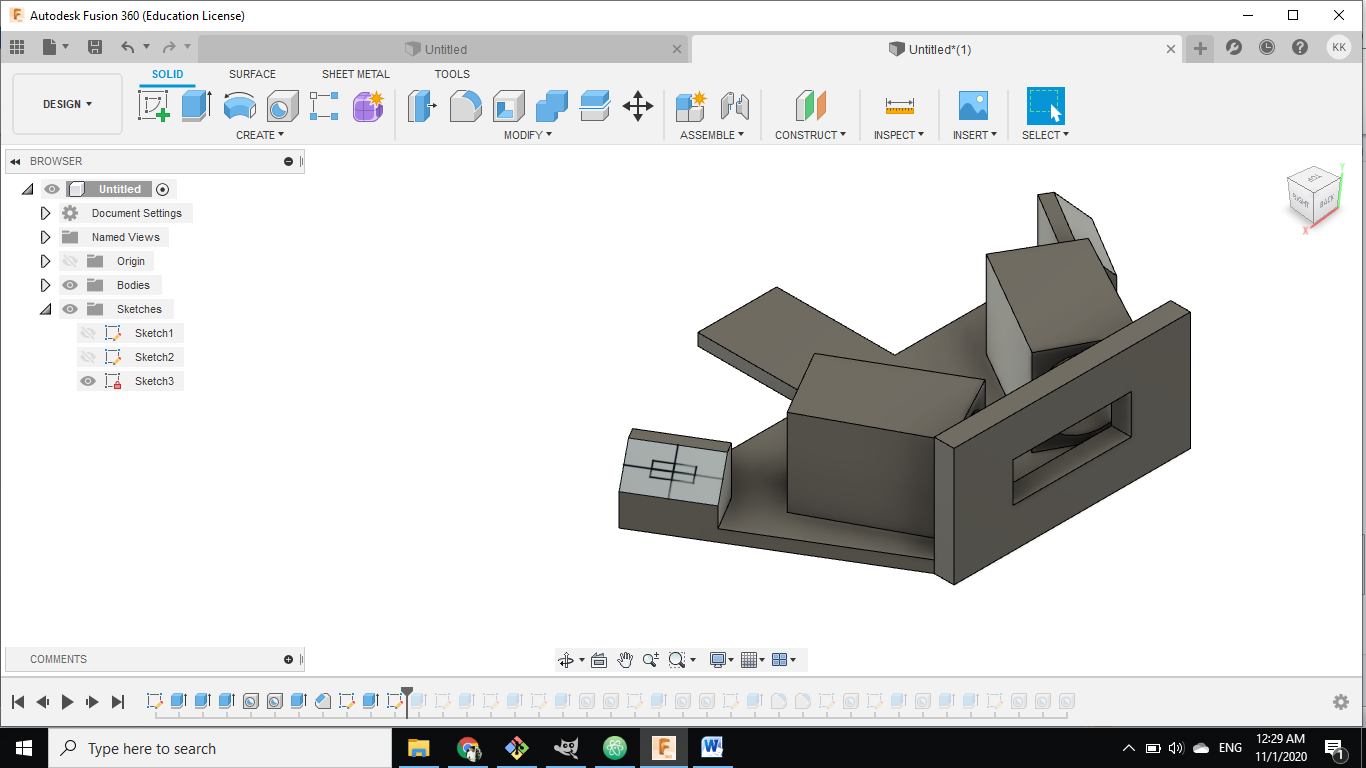Open the MODIFY menu
This screenshot has width=1366, height=768.
click(x=527, y=135)
